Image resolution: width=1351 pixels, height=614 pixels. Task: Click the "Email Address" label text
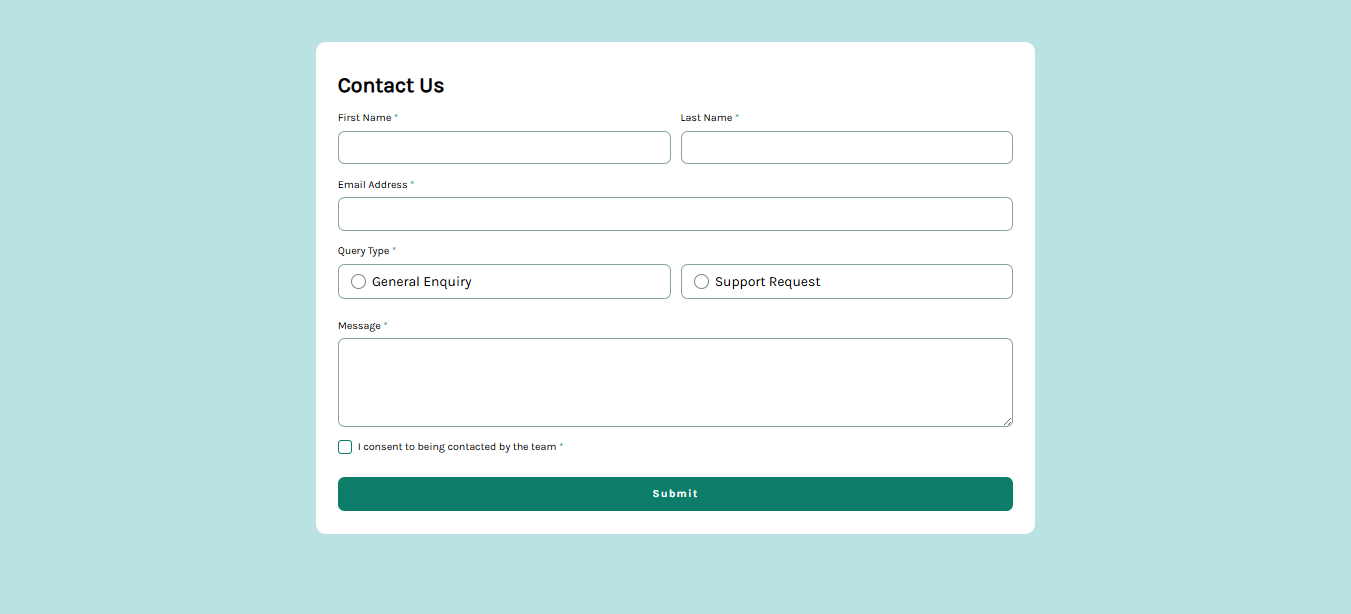coord(372,185)
